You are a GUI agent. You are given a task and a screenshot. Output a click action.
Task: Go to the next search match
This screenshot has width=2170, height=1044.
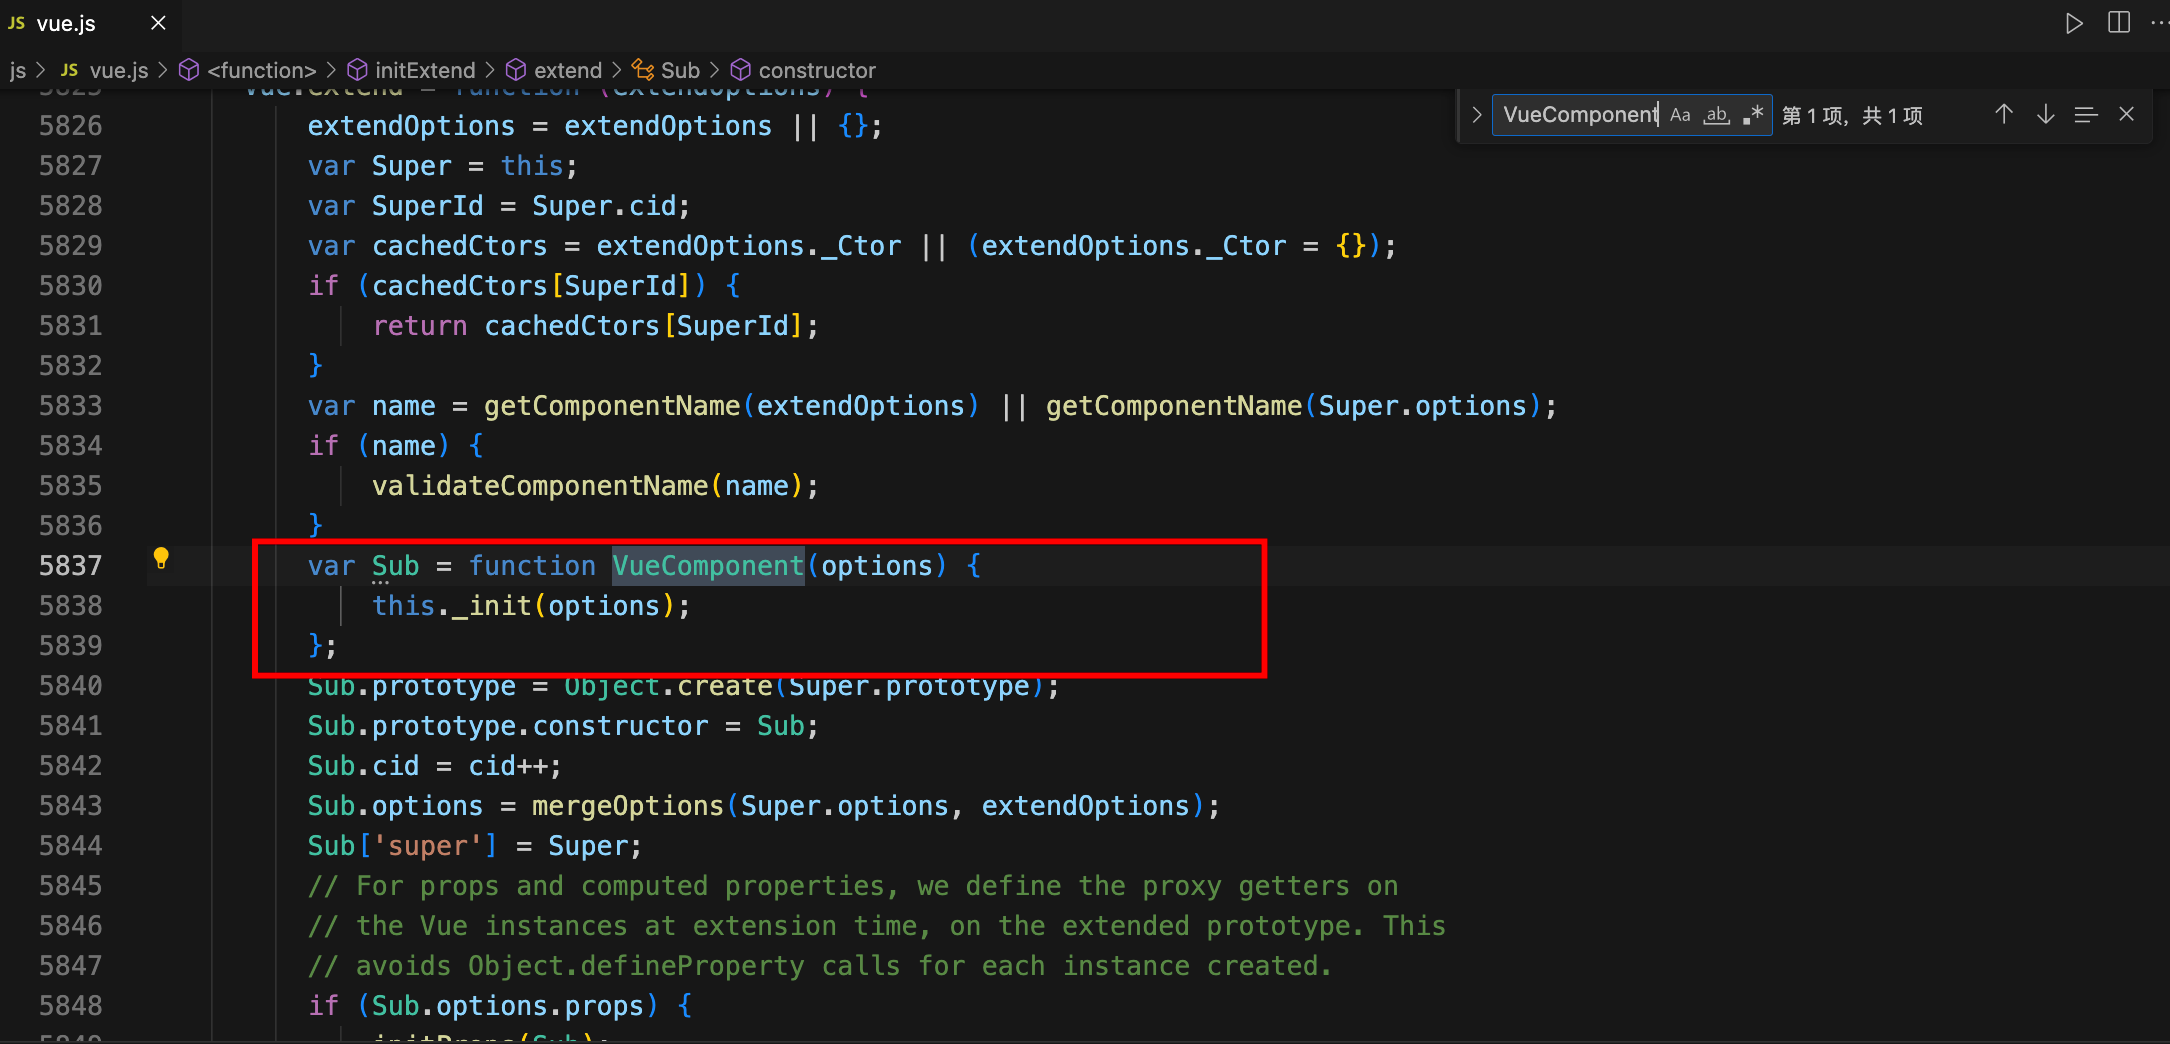pos(2046,115)
